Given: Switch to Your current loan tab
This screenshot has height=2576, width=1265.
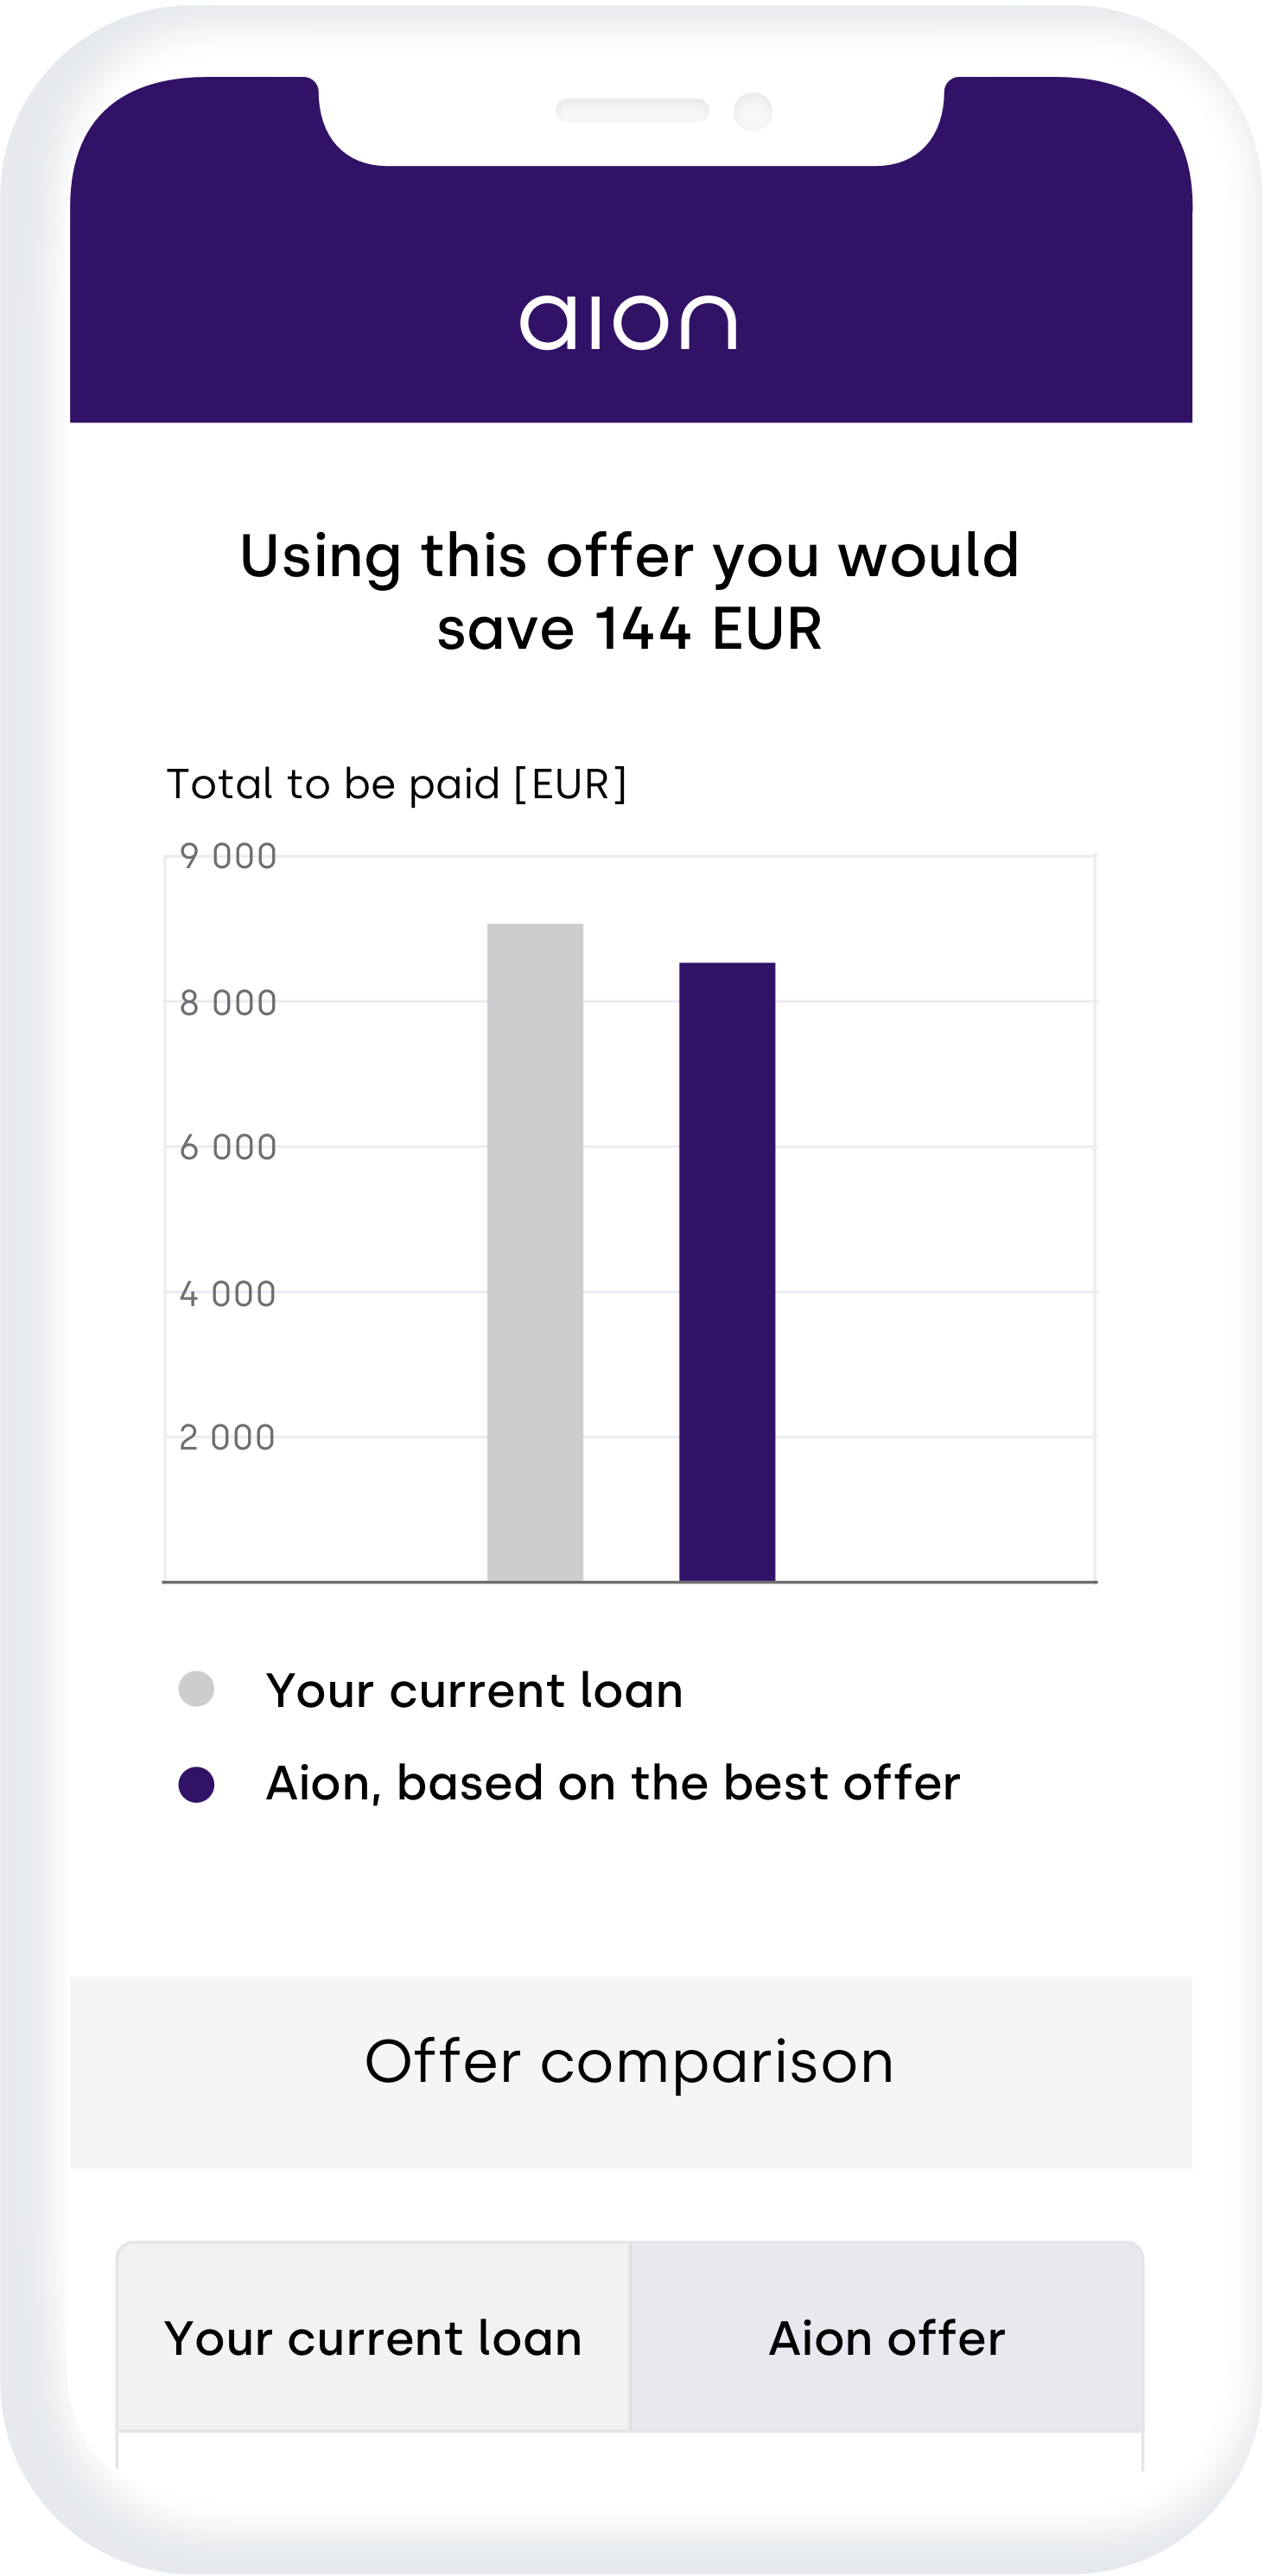Looking at the screenshot, I should [373, 2338].
